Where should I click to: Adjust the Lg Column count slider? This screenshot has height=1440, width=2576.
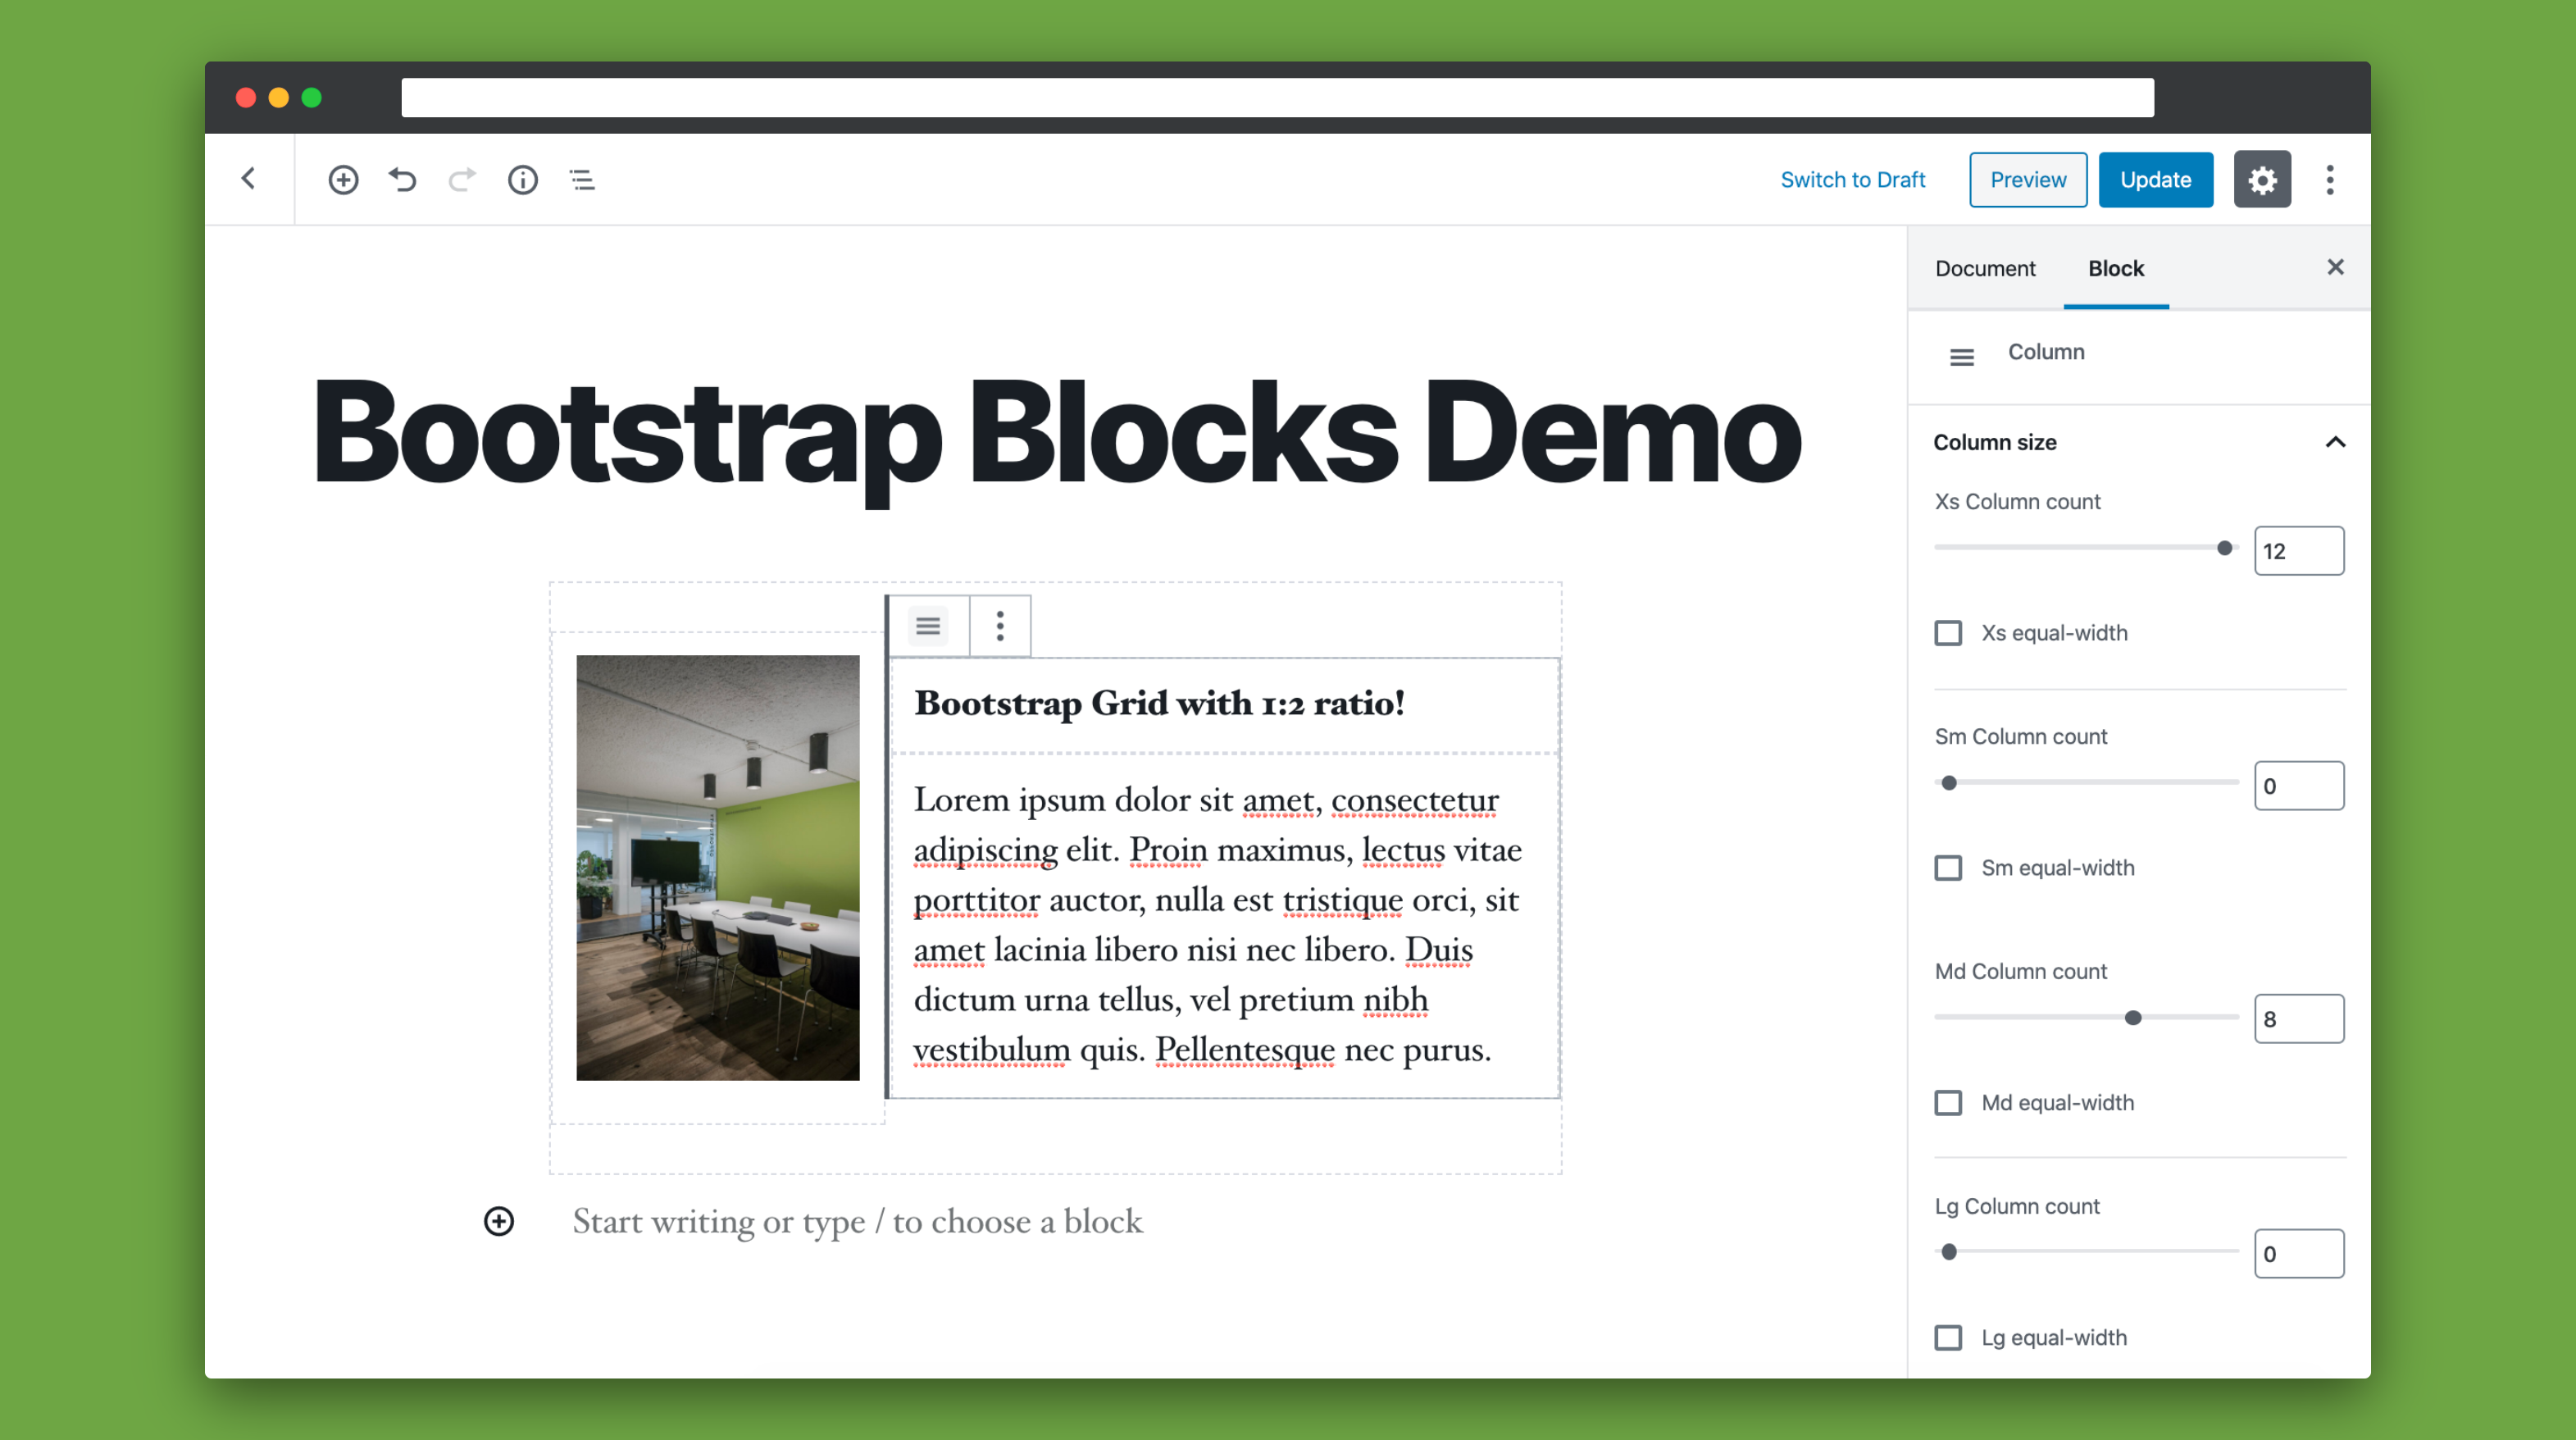click(2086, 1252)
